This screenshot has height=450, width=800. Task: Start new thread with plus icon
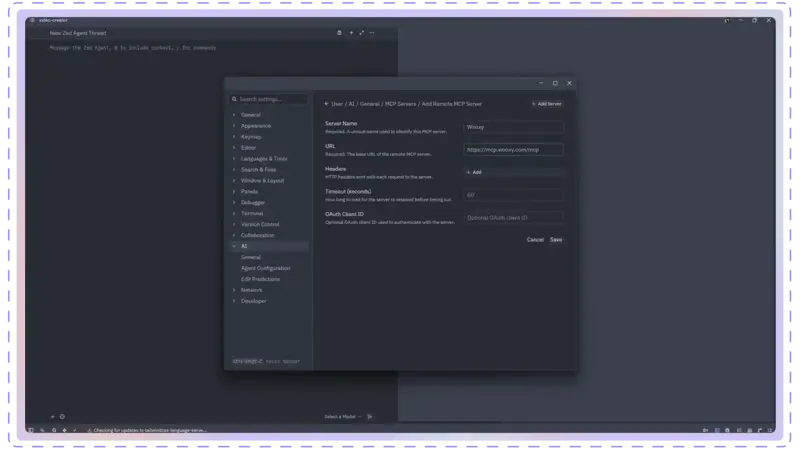tap(351, 33)
